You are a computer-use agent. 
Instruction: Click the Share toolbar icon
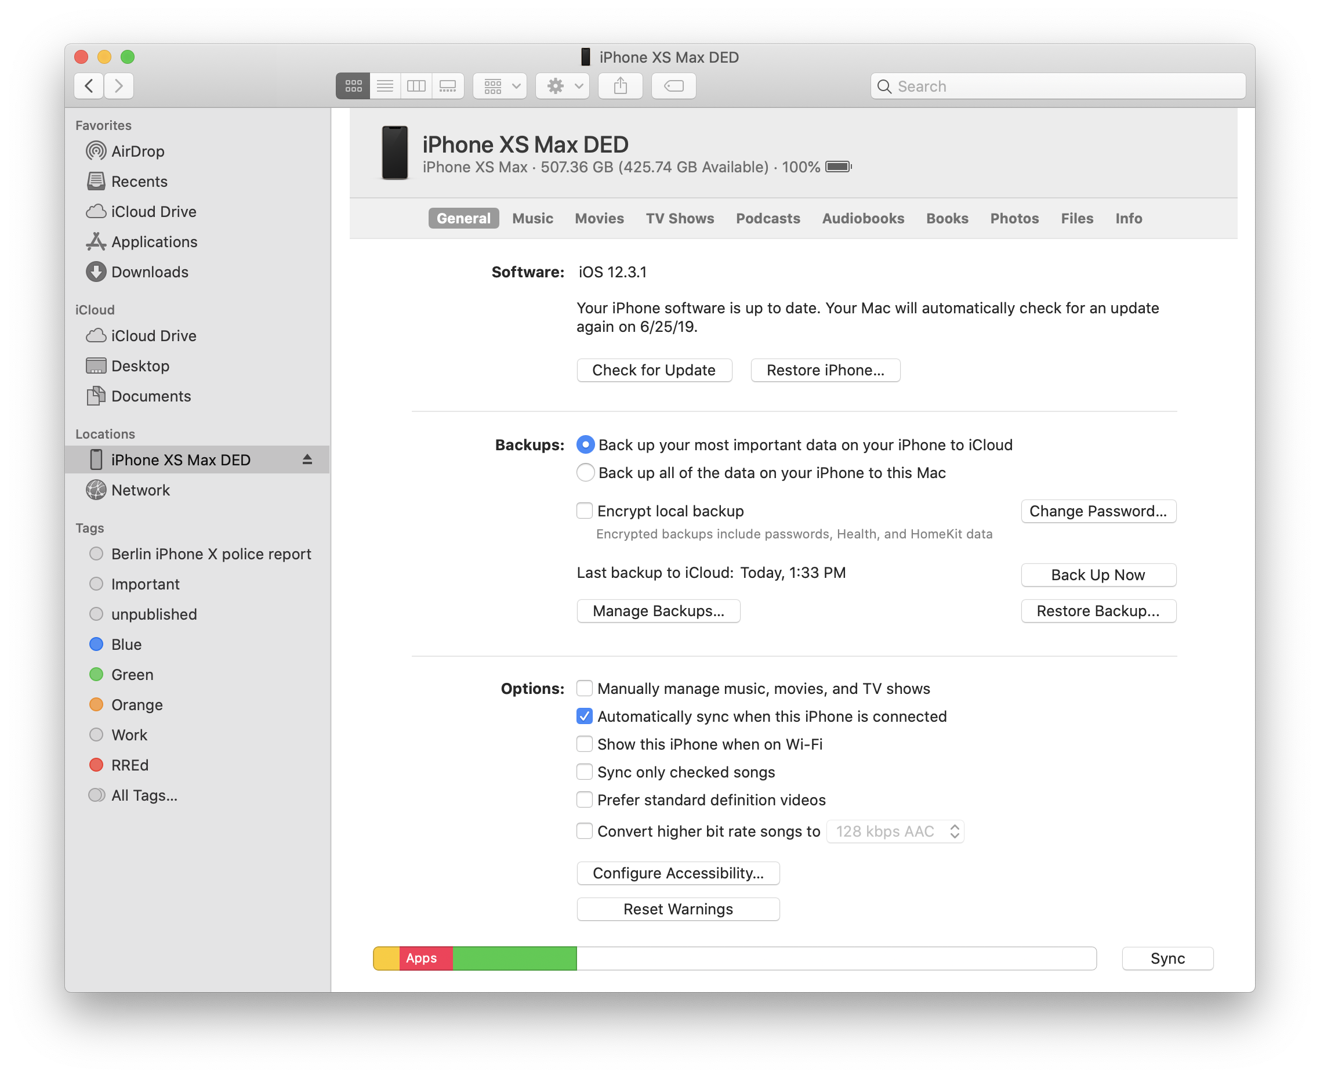(620, 86)
